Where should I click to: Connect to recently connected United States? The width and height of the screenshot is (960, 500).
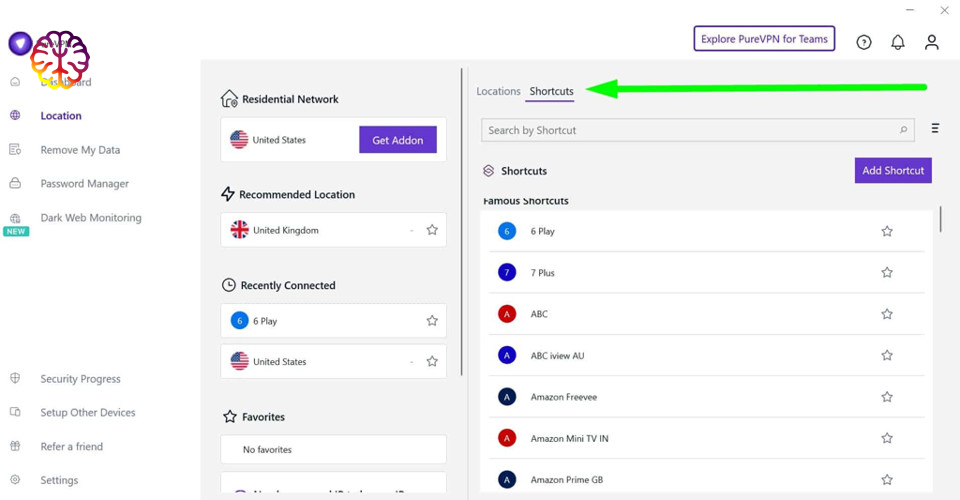pyautogui.click(x=333, y=361)
